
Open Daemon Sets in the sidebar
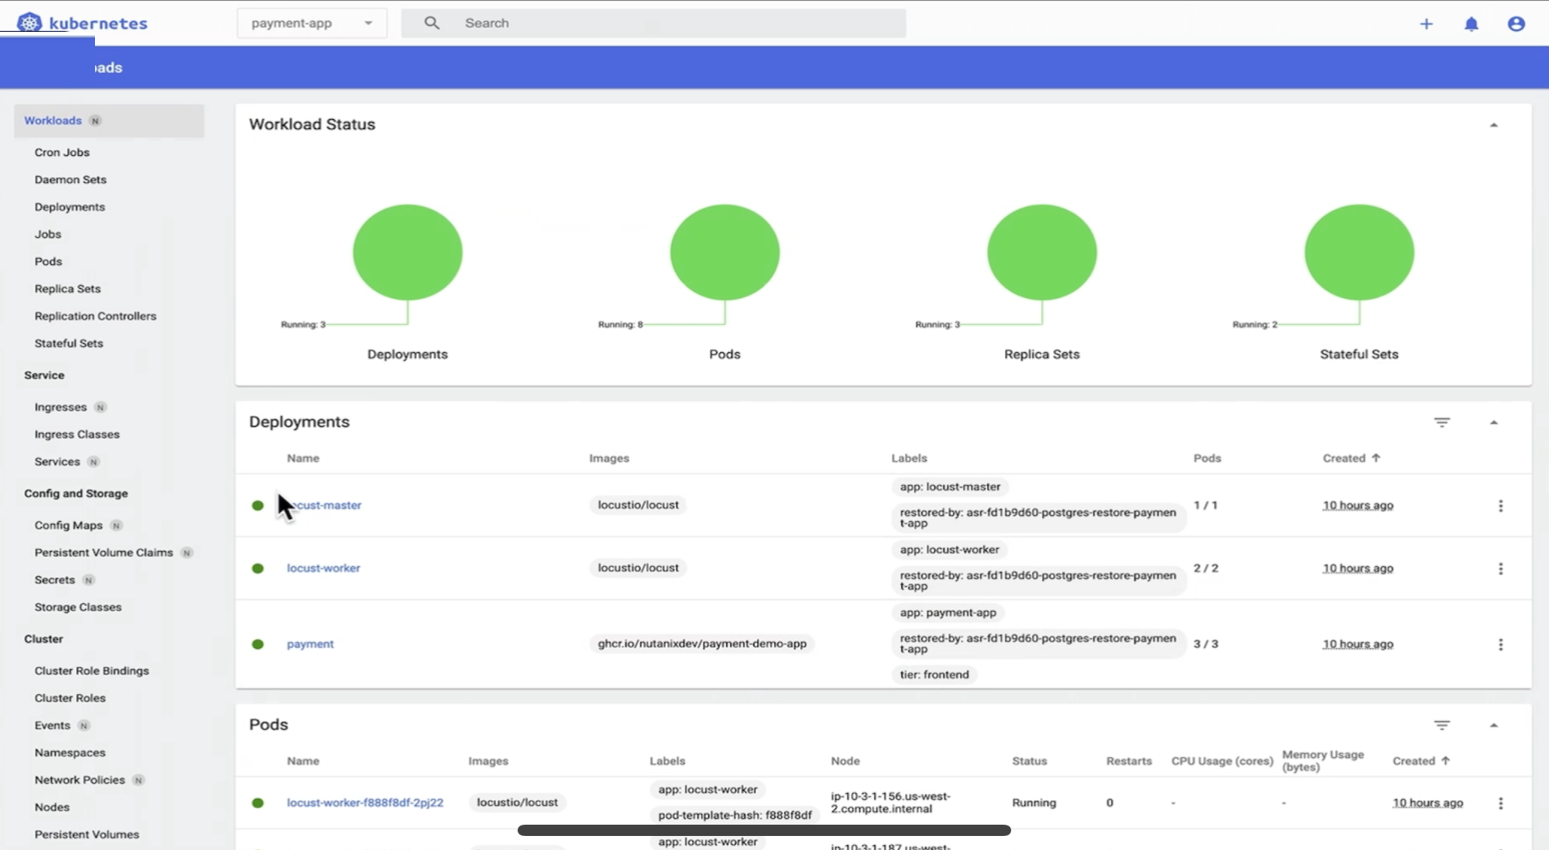point(70,180)
